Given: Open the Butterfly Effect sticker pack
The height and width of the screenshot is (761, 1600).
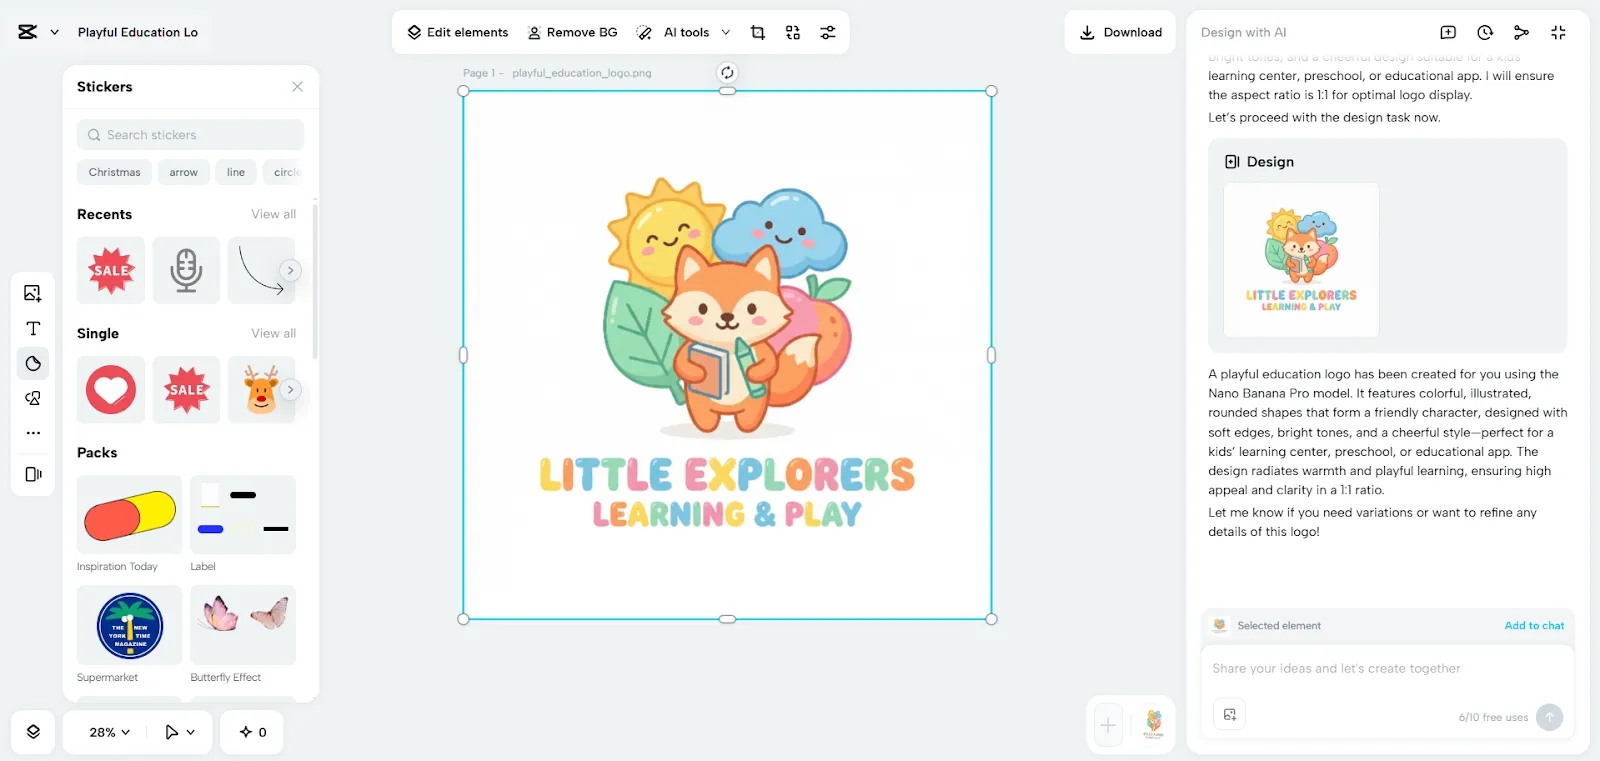Looking at the screenshot, I should pos(243,625).
